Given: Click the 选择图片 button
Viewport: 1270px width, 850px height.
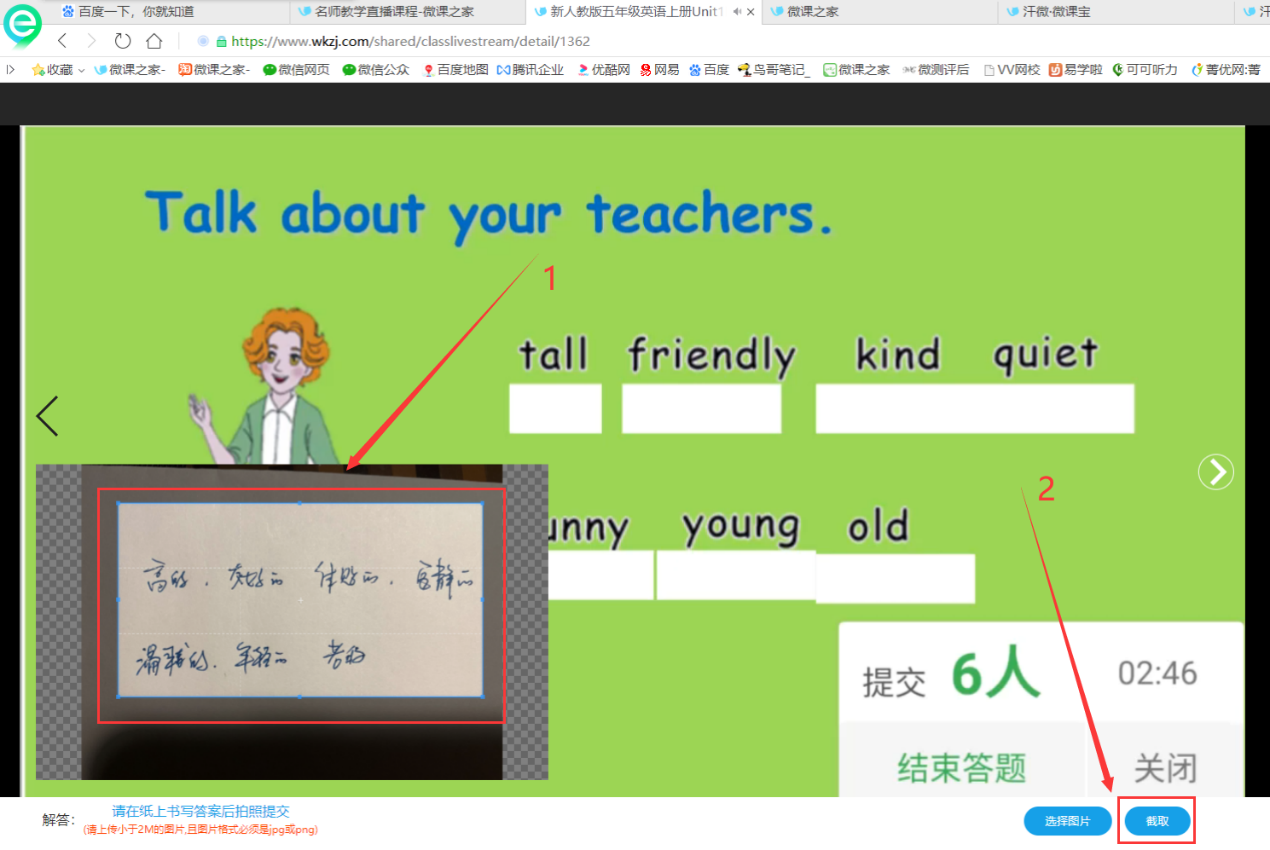Looking at the screenshot, I should coord(1067,821).
